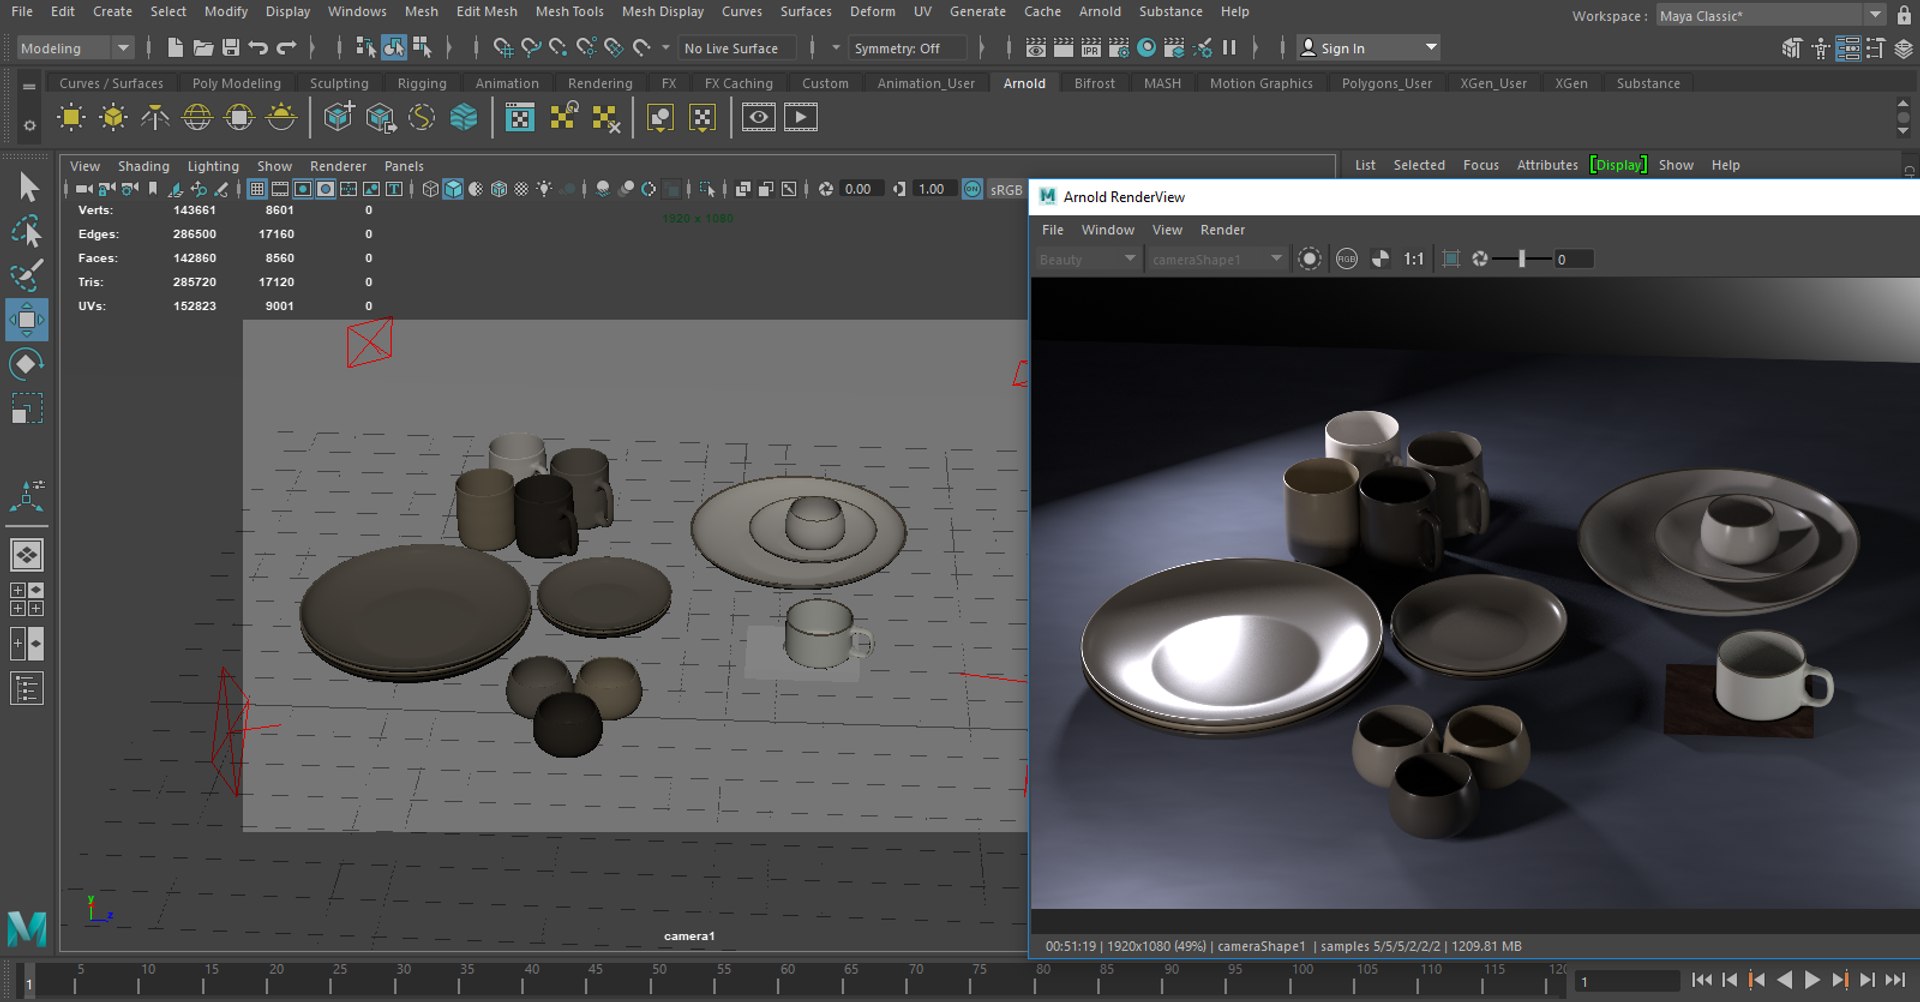This screenshot has height=1002, width=1920.
Task: Open the Arnold menu in main menu bar
Action: click(1099, 11)
